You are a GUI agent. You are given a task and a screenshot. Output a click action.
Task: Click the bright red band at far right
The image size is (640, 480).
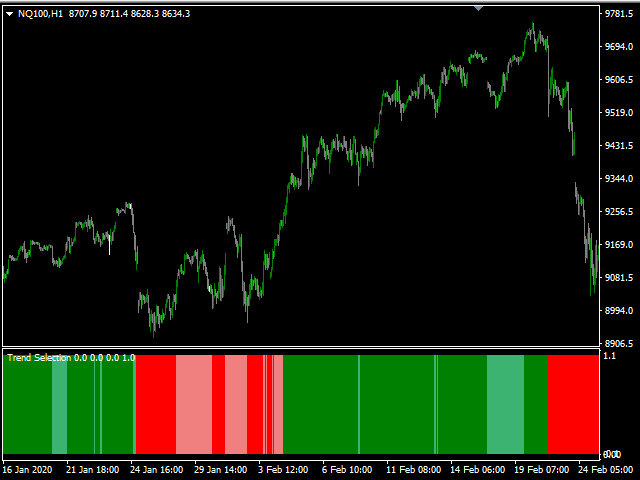click(x=572, y=405)
